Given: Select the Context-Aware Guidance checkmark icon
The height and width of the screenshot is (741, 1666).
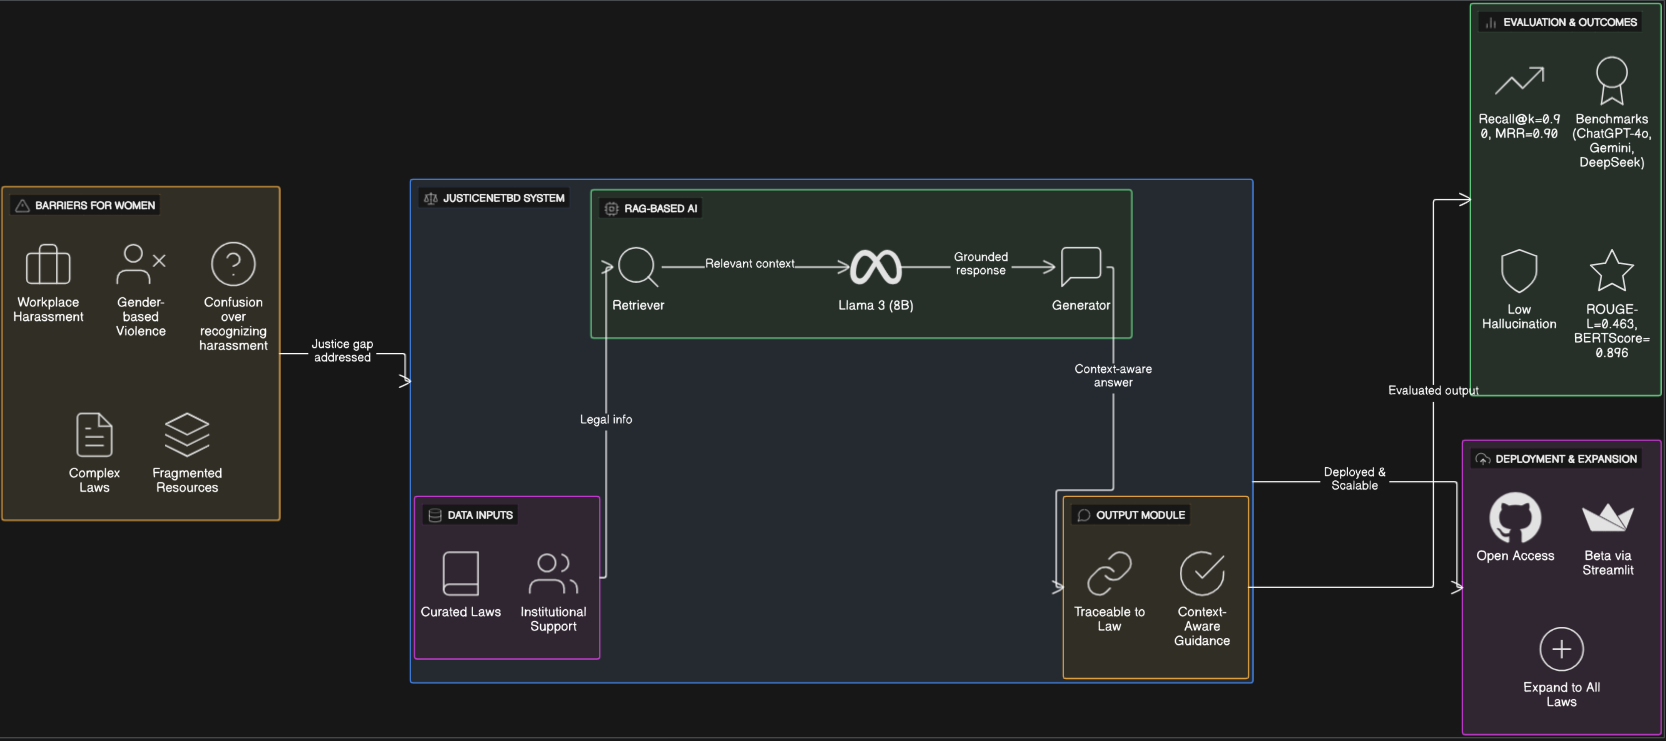Looking at the screenshot, I should [x=1202, y=574].
